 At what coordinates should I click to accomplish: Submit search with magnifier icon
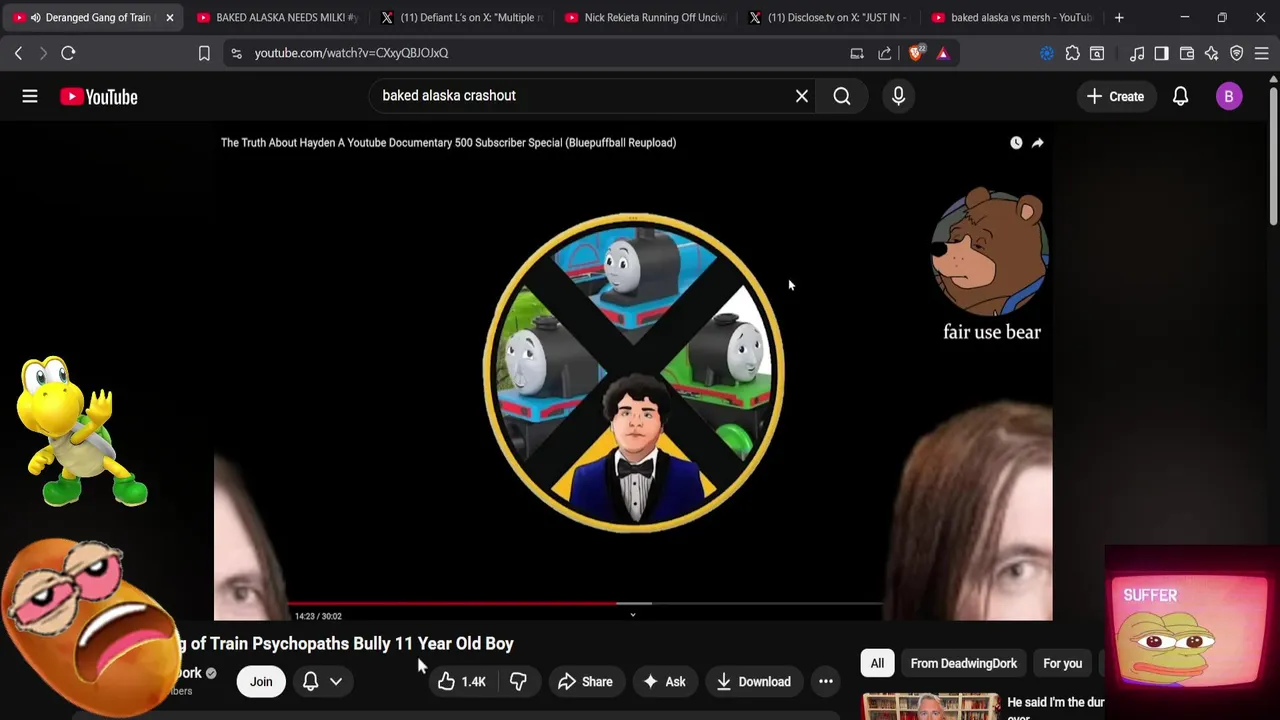[x=842, y=96]
